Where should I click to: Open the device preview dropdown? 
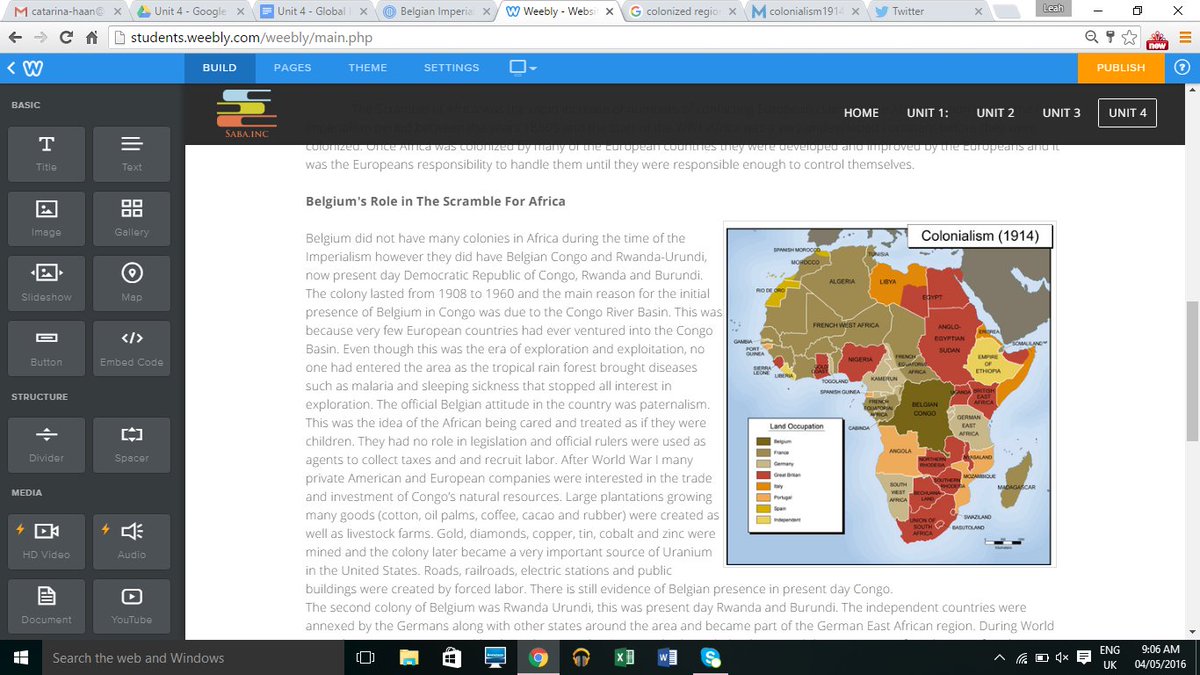pyautogui.click(x=522, y=68)
